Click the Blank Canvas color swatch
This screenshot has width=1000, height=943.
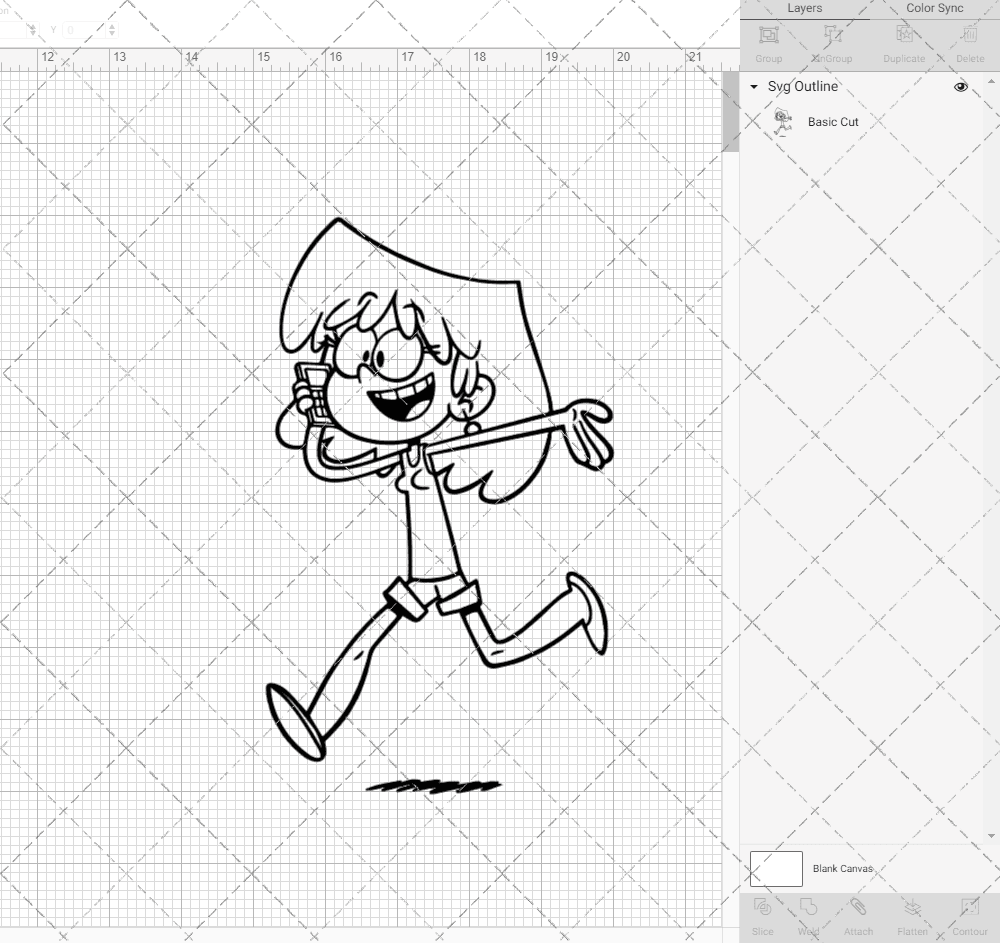coord(776,869)
